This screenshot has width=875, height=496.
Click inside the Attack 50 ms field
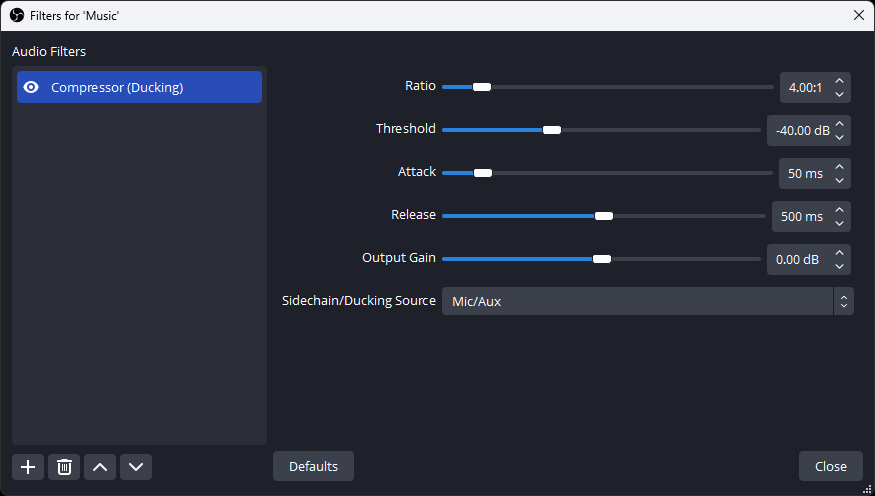[x=804, y=173]
